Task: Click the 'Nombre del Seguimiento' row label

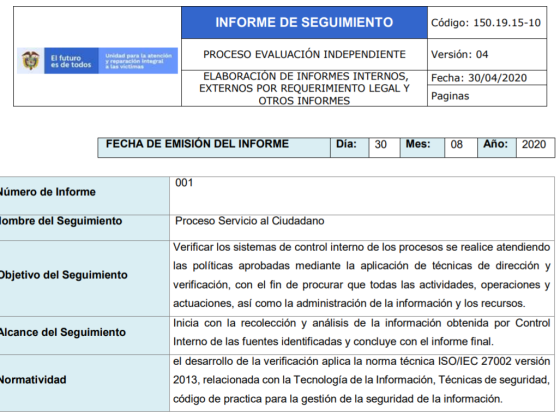Action: click(x=60, y=221)
